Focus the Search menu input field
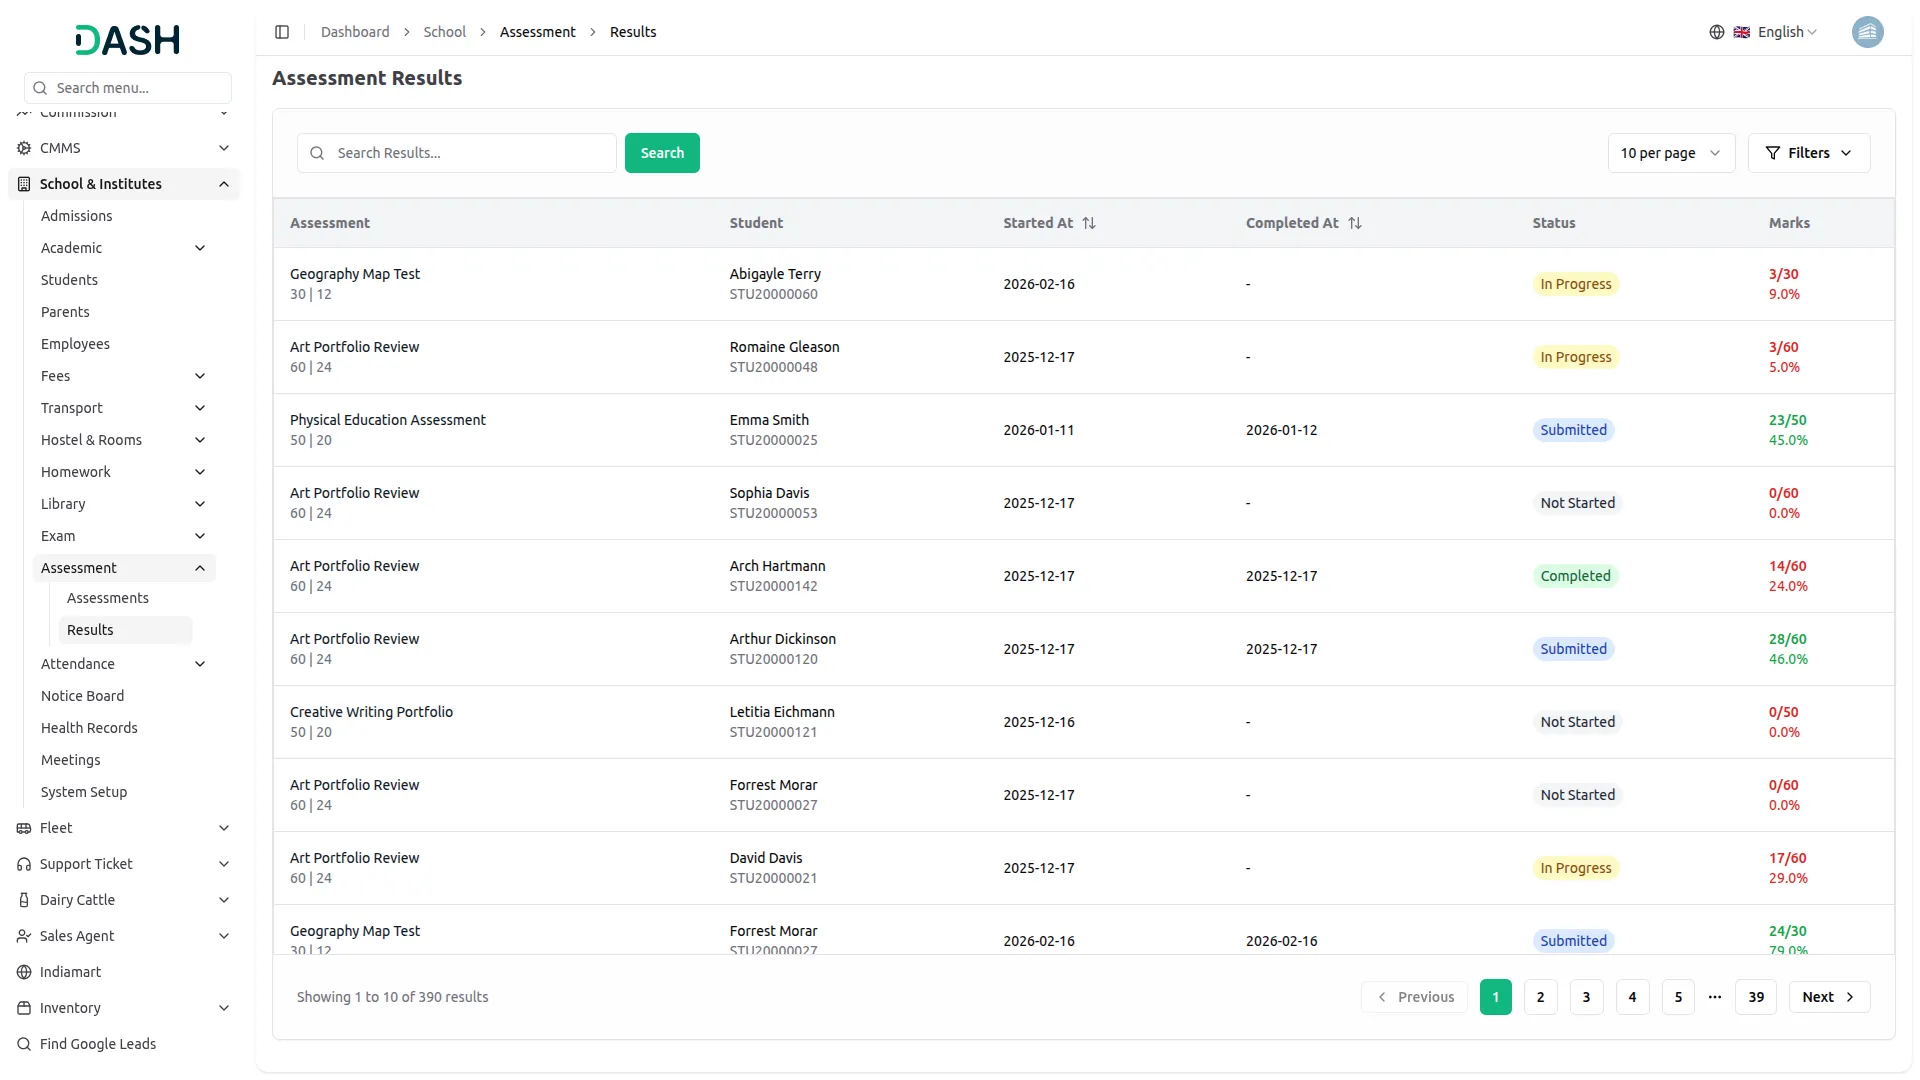The width and height of the screenshot is (1920, 1080). point(128,88)
